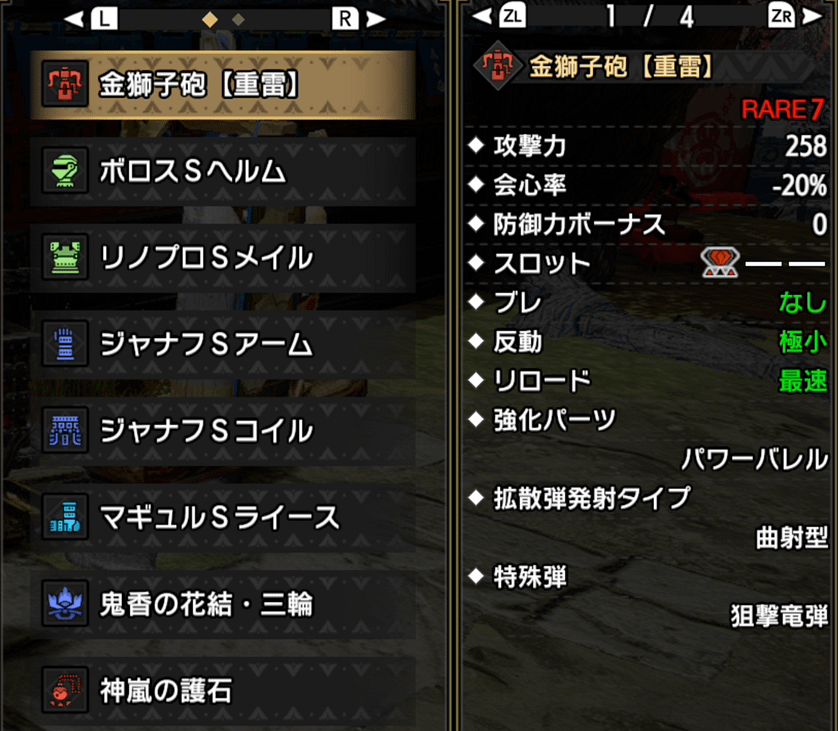Click the heavy bowgun icon for 金獅子砲【重雷】
This screenshot has height=731, width=838.
[x=65, y=84]
